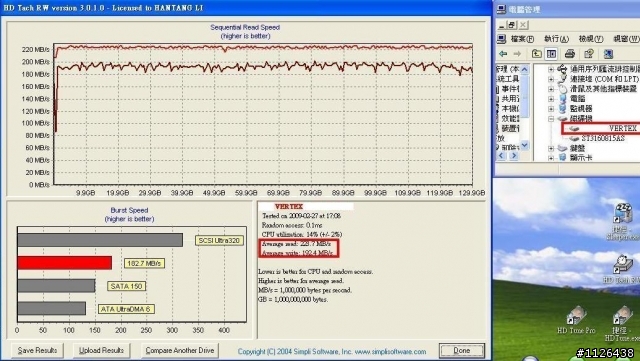Click the left pane scroll right arrow

[514, 156]
